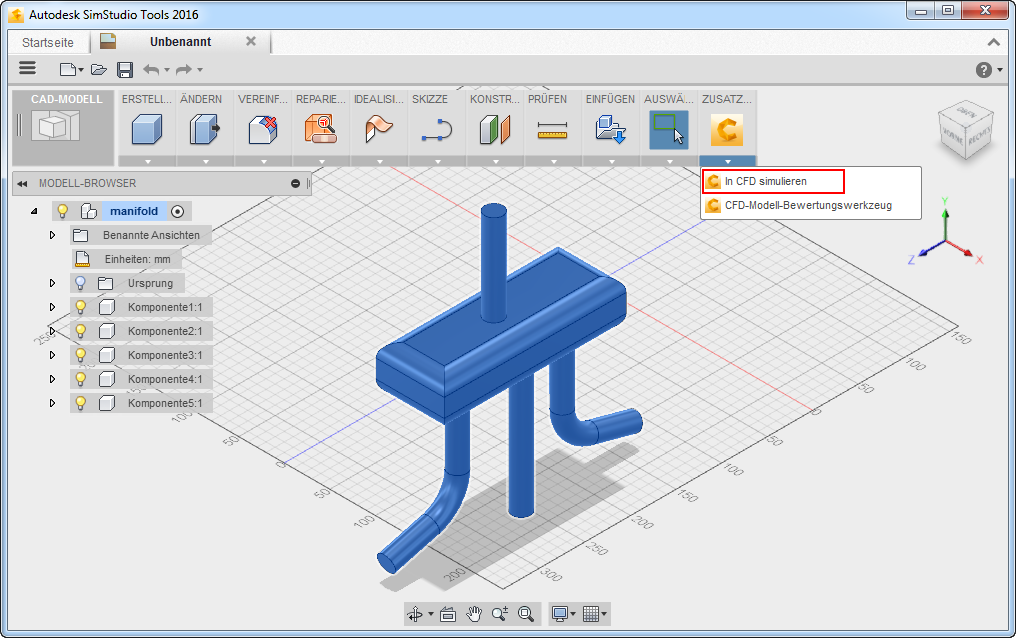Click the Open file folder icon
Screen dimensions: 1016x638
pyautogui.click(x=98, y=69)
